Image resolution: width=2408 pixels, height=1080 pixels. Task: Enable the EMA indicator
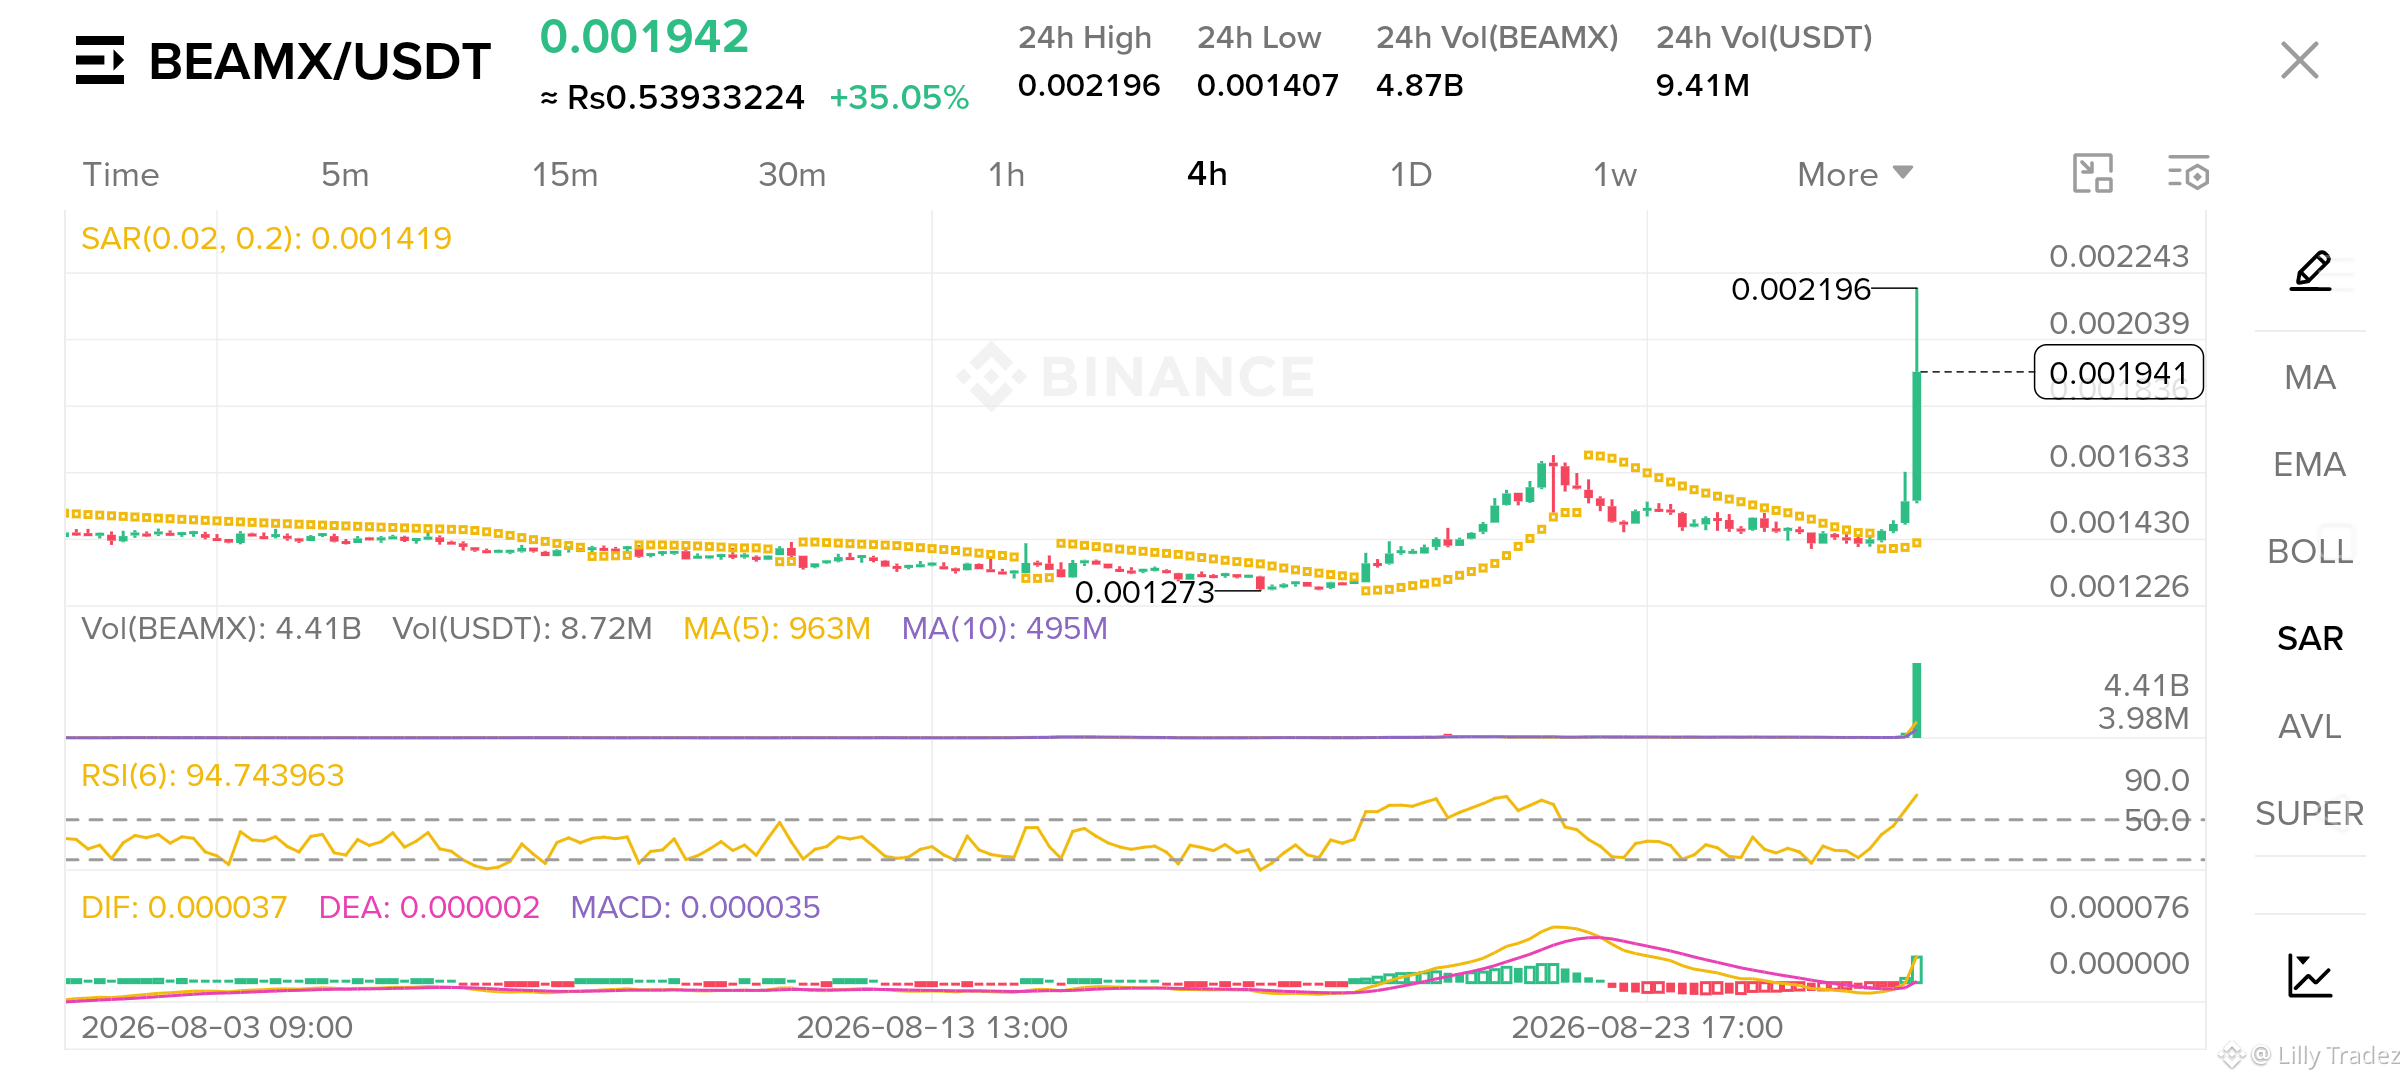[2310, 464]
